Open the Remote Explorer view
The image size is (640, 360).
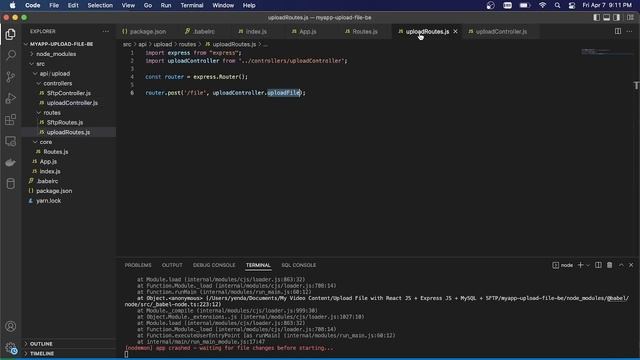pos(11,141)
